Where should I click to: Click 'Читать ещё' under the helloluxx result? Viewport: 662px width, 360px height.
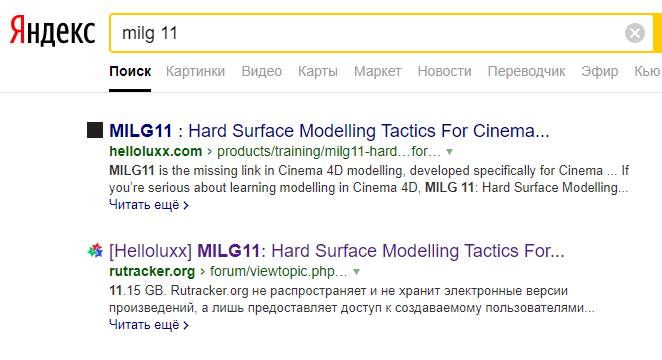click(x=149, y=205)
